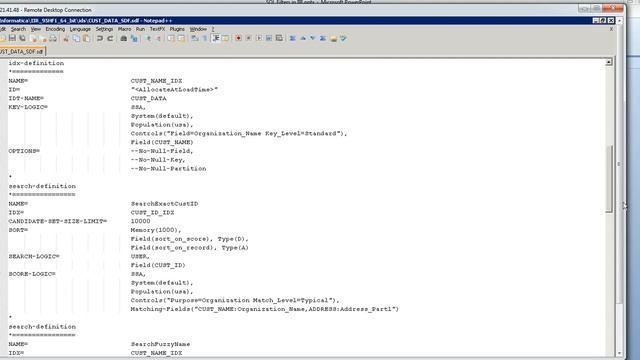
Task: Open User Defined Language dialog icon
Action: tap(225, 38)
